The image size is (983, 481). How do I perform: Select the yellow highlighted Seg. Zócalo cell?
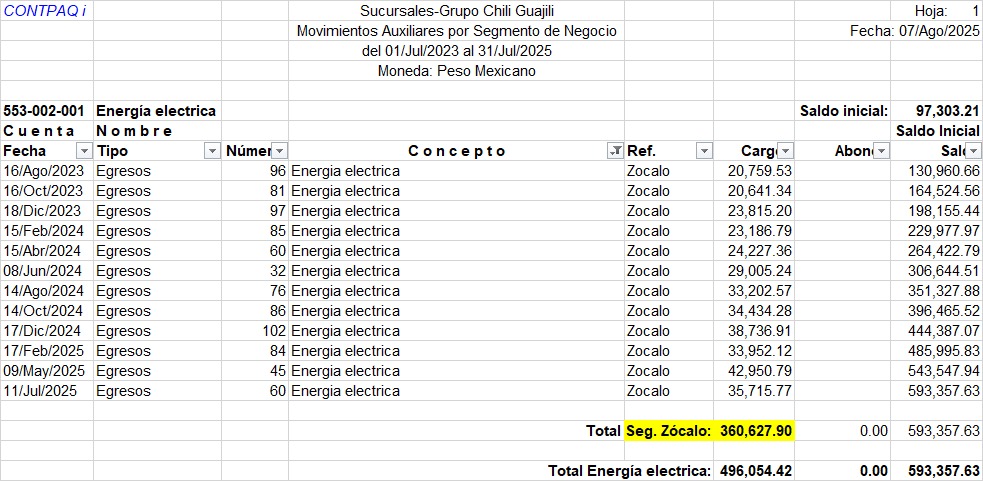click(x=668, y=431)
